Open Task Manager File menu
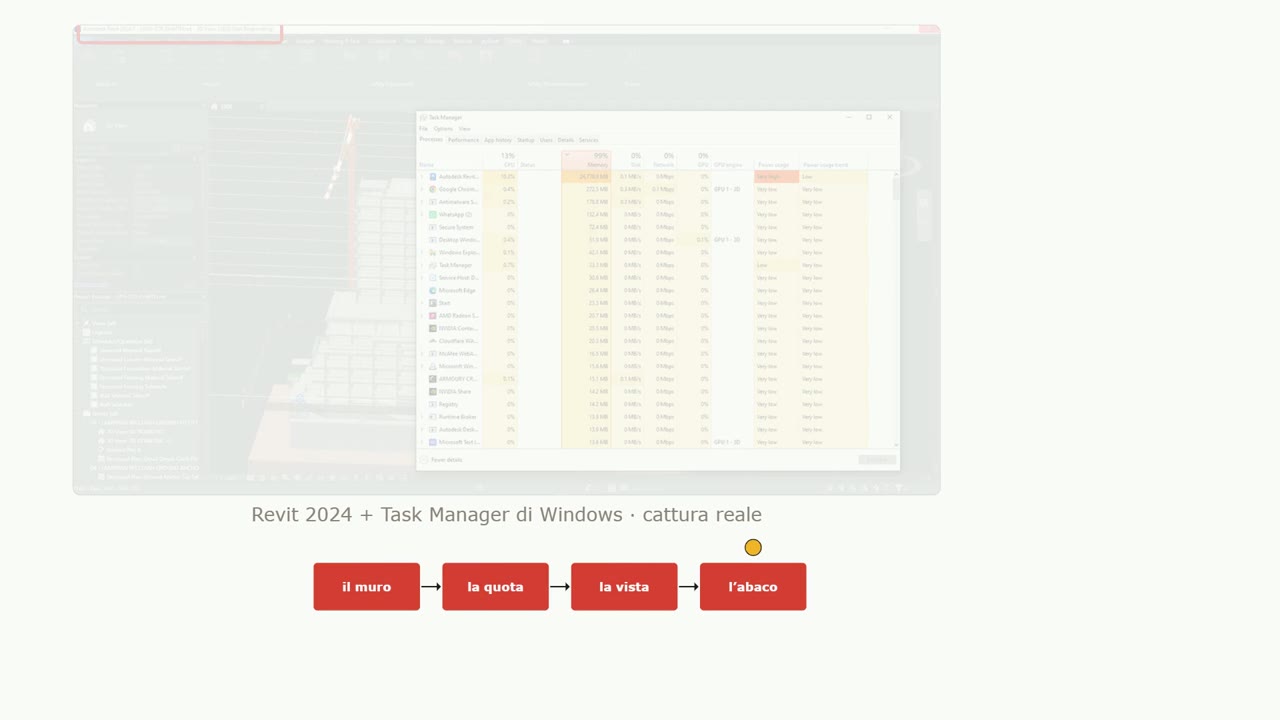Screen dimensions: 1280x720 423,129
